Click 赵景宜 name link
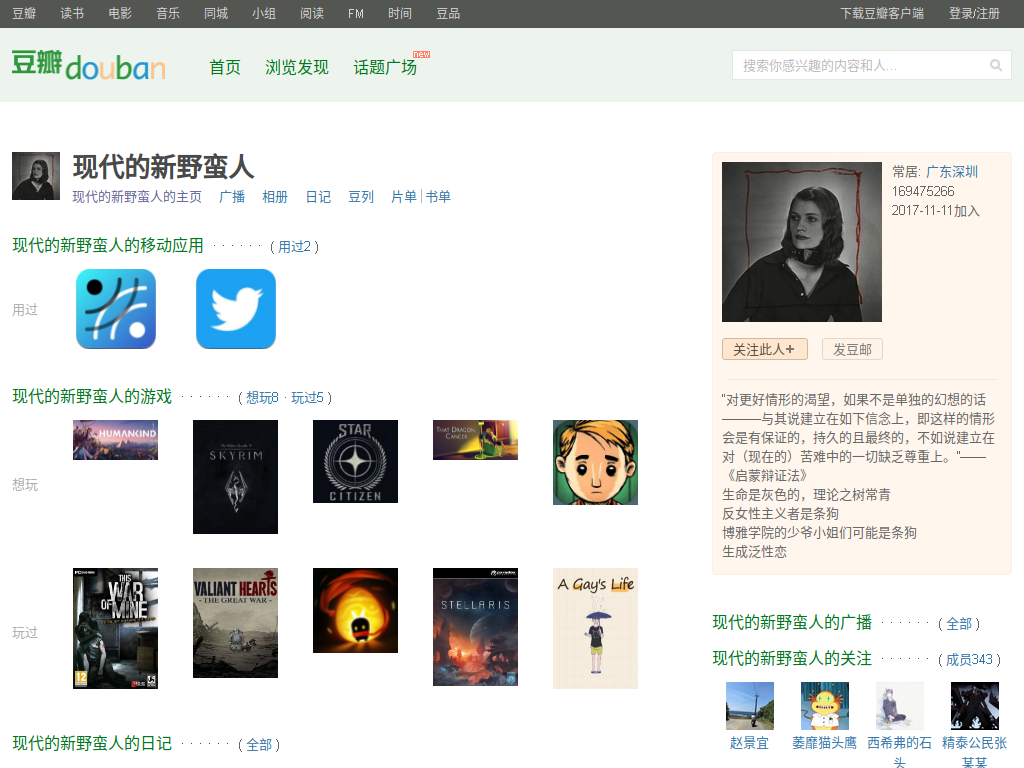The width and height of the screenshot is (1024, 768). [x=750, y=743]
